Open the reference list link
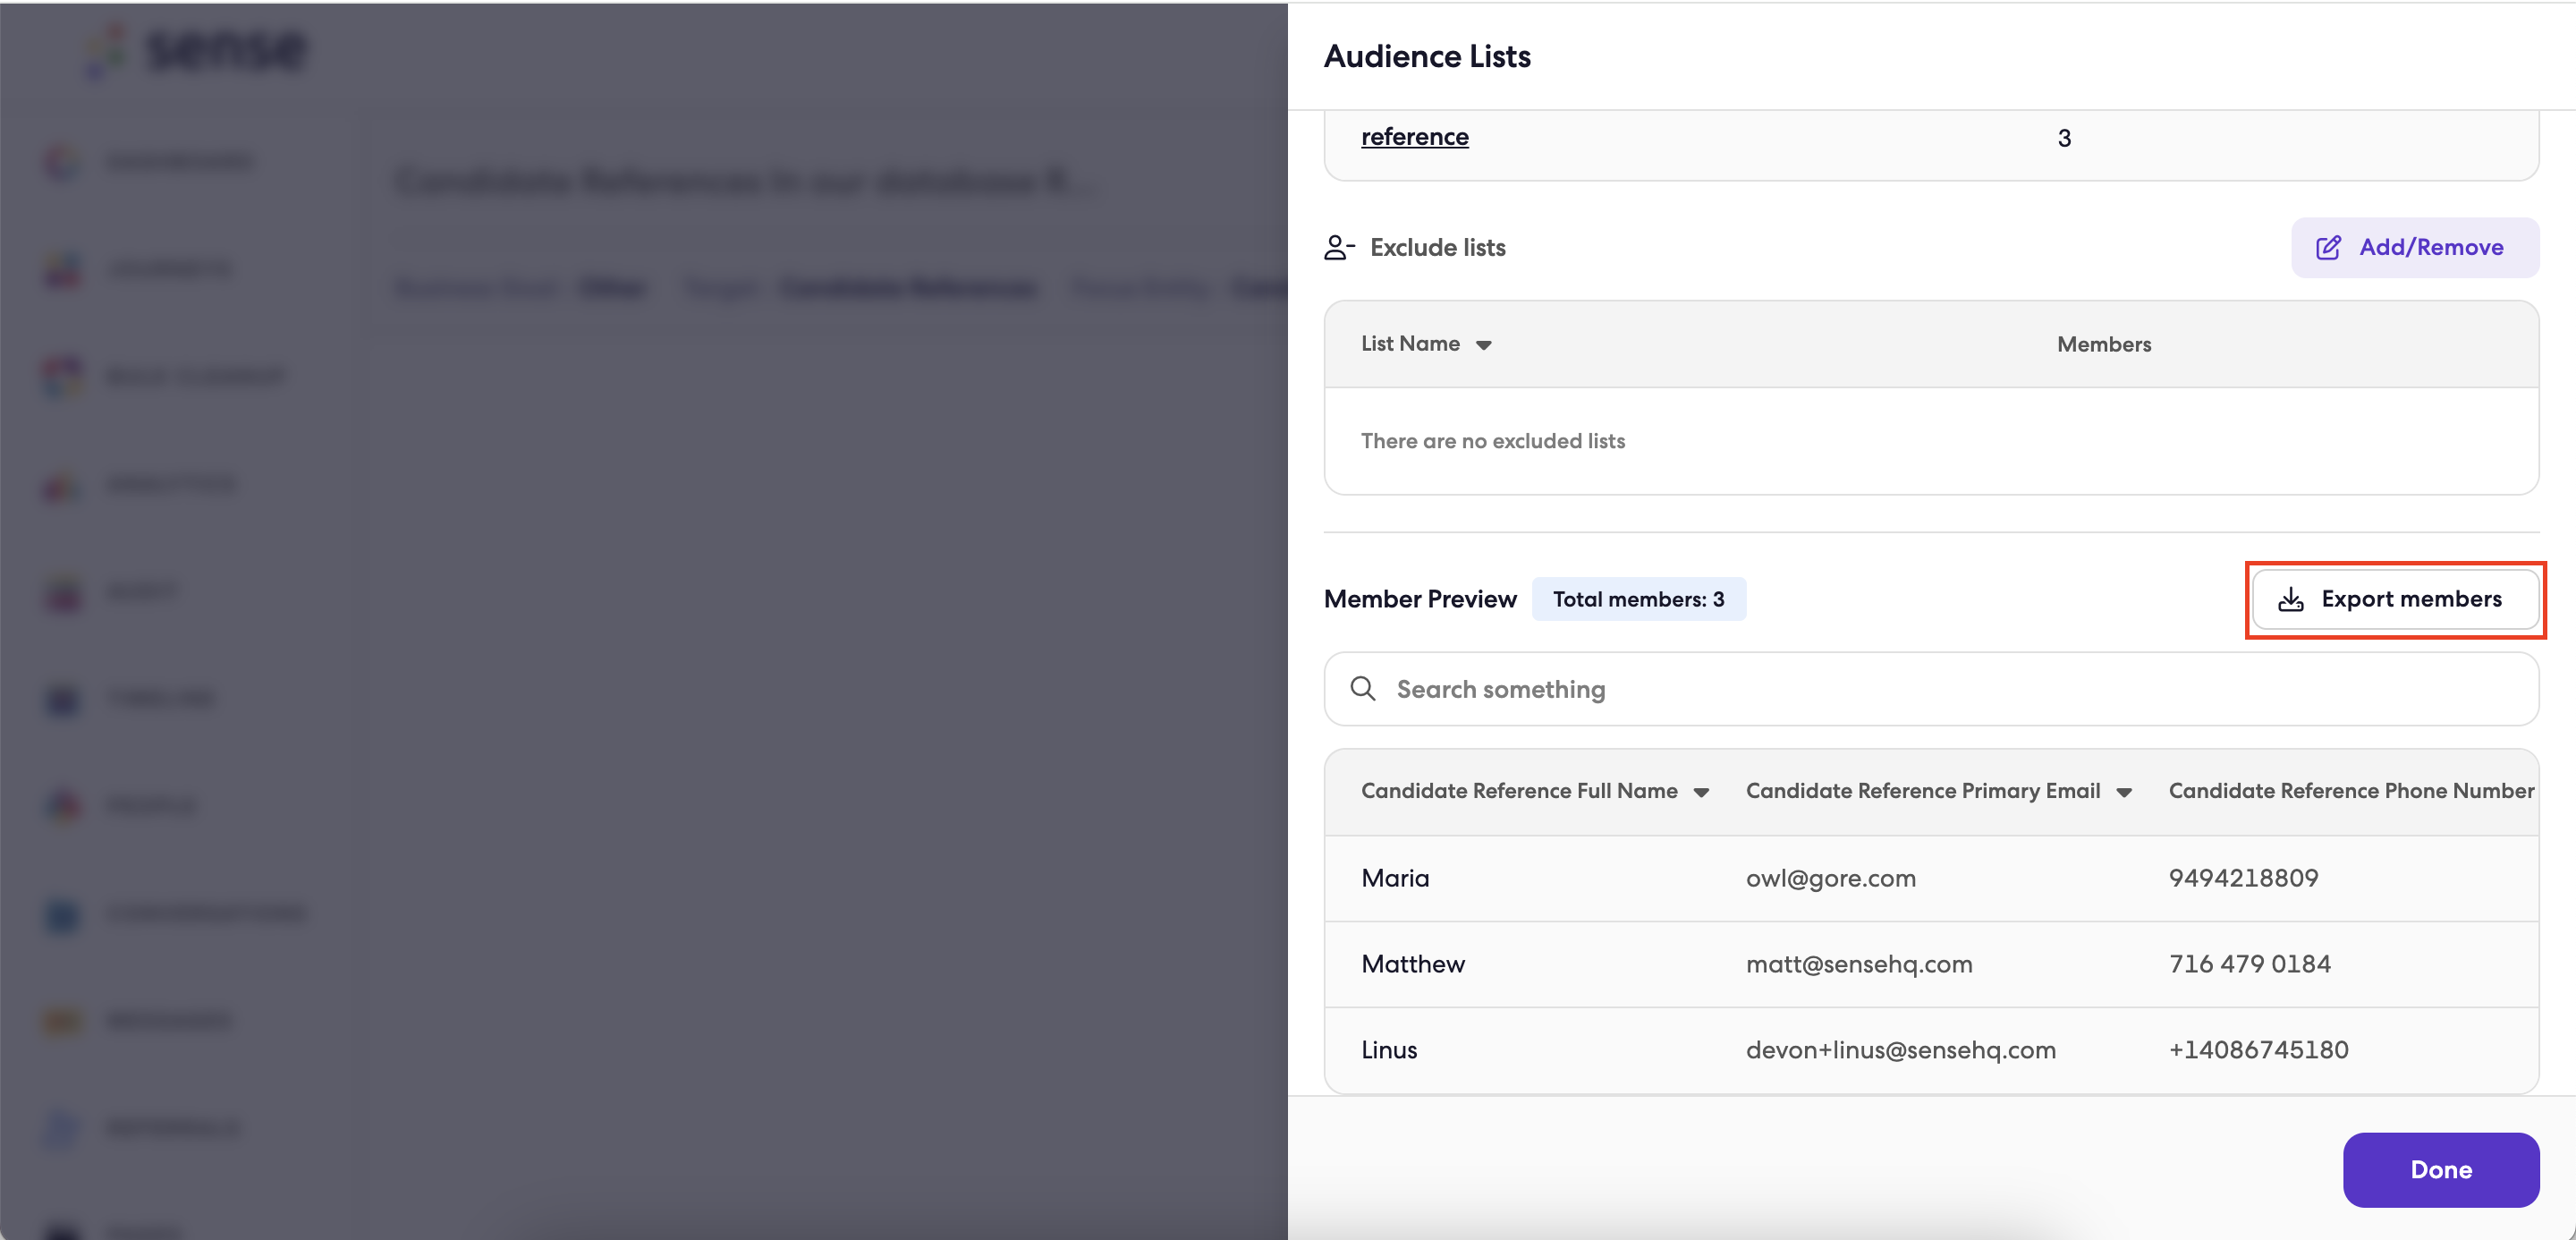 (x=1414, y=137)
